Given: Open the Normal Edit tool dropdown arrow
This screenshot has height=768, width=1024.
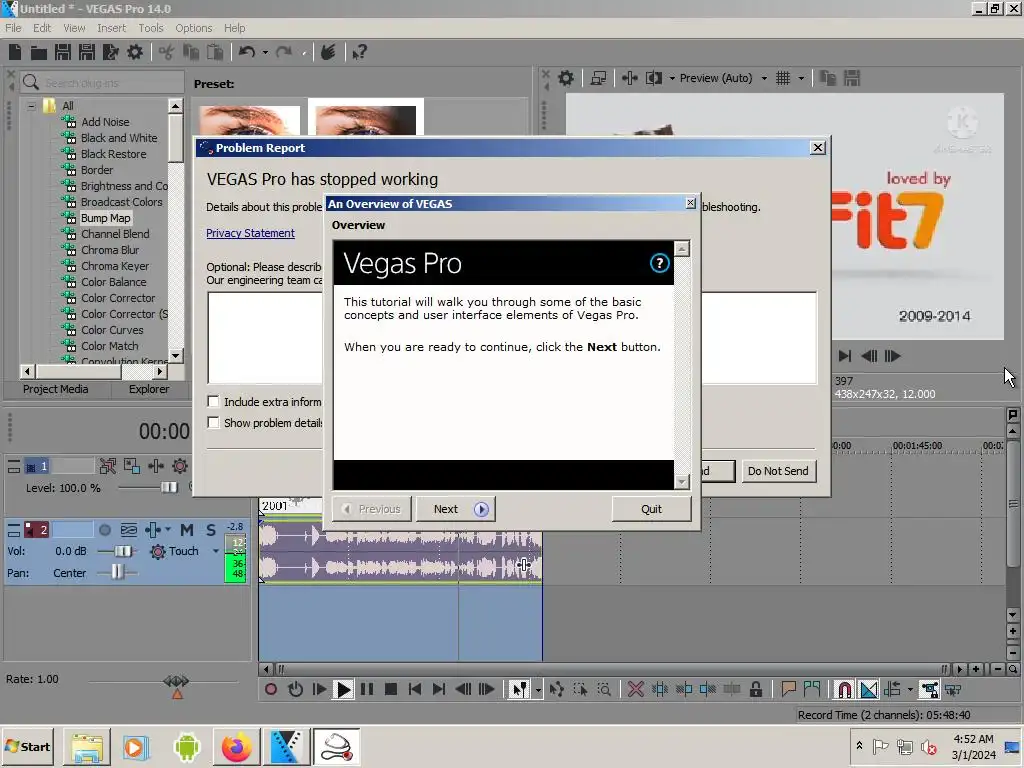Looking at the screenshot, I should (537, 689).
